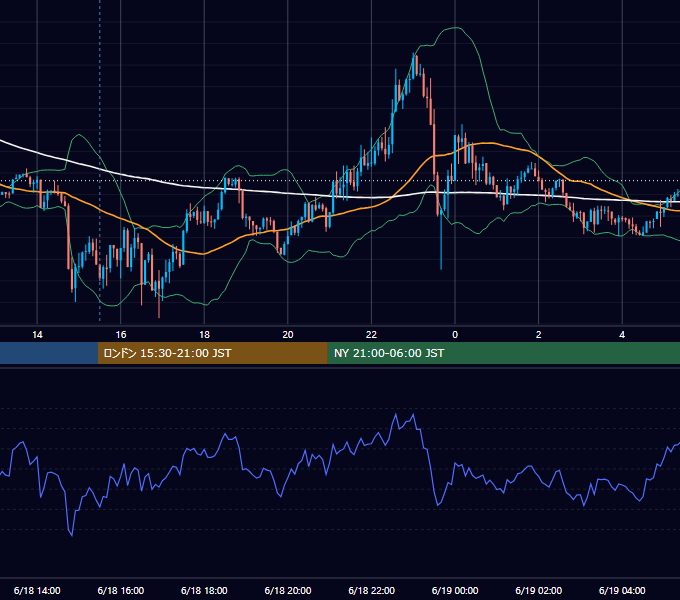
Task: Click the 14 hour axis label
Action: 37,335
